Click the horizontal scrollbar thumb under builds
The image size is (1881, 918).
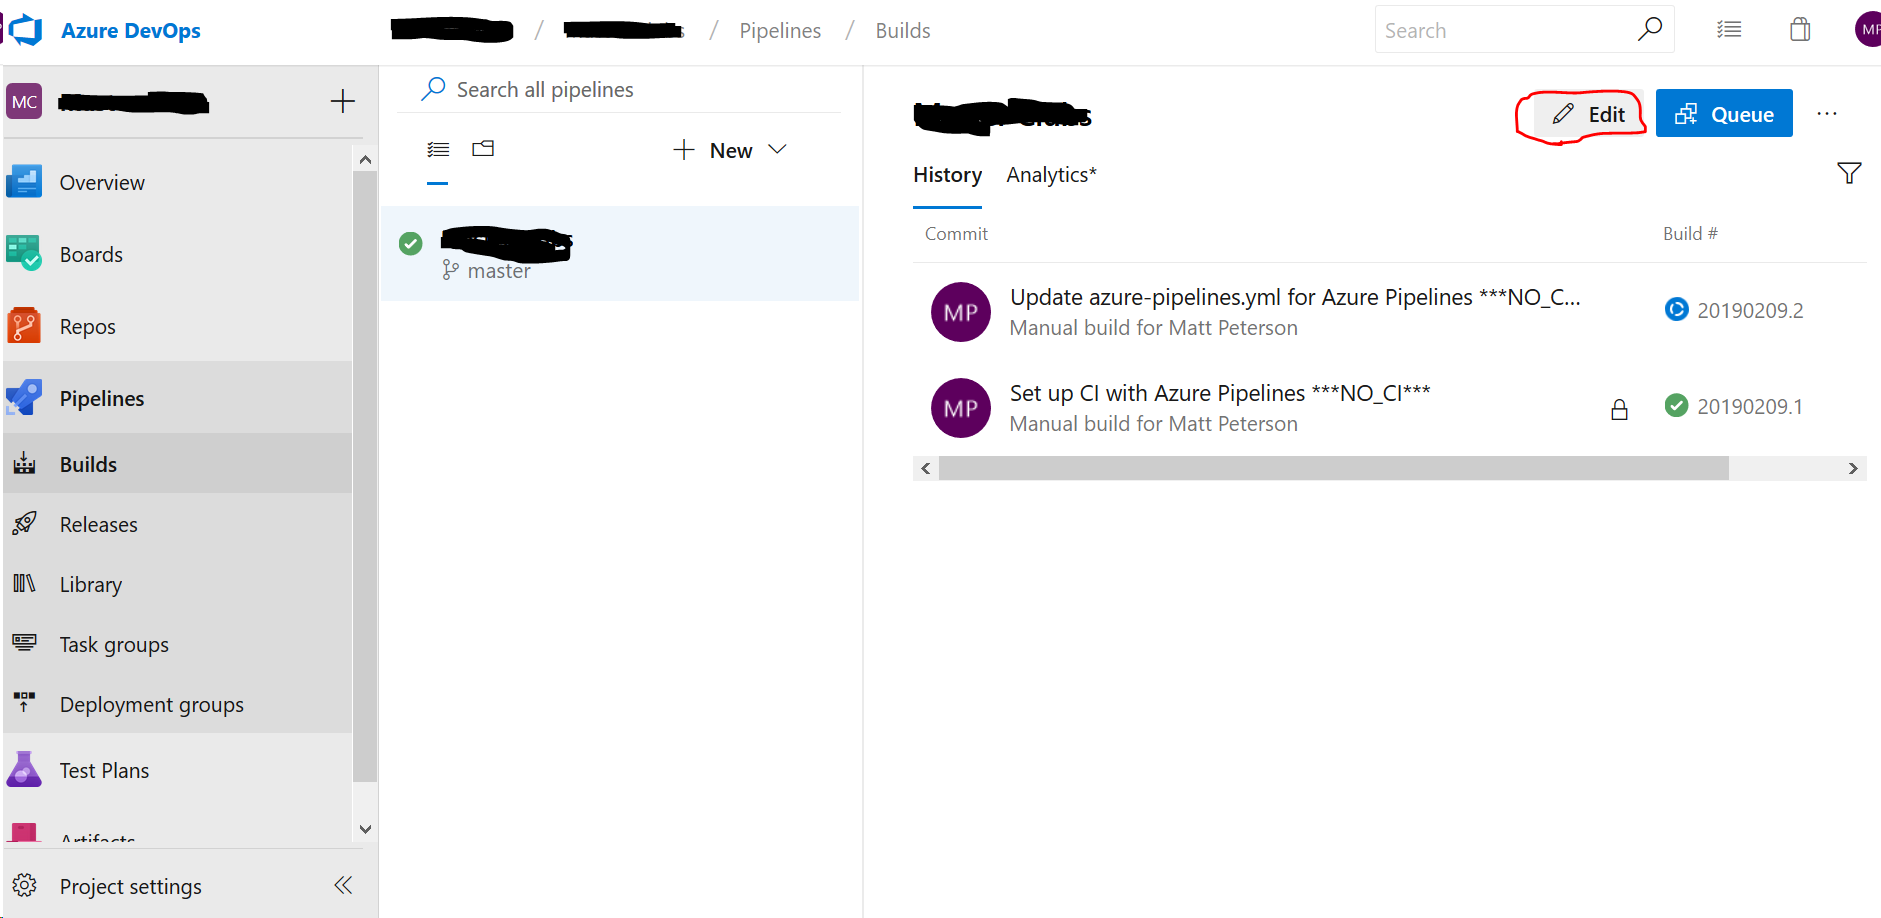tap(1334, 468)
